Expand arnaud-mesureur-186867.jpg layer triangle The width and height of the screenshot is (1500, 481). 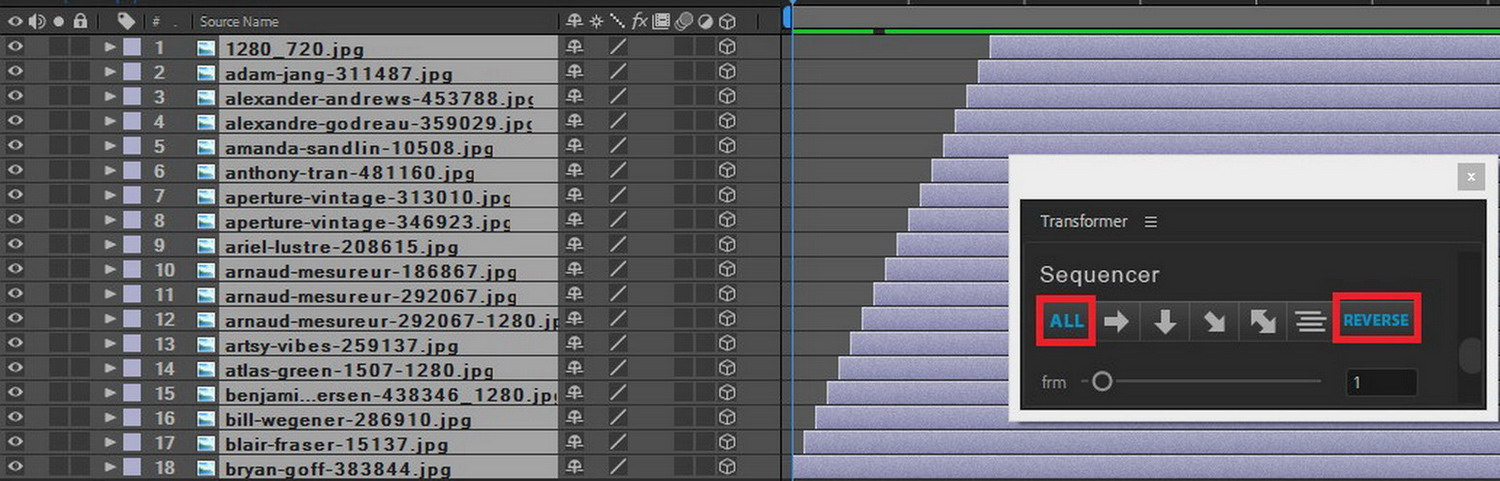110,270
